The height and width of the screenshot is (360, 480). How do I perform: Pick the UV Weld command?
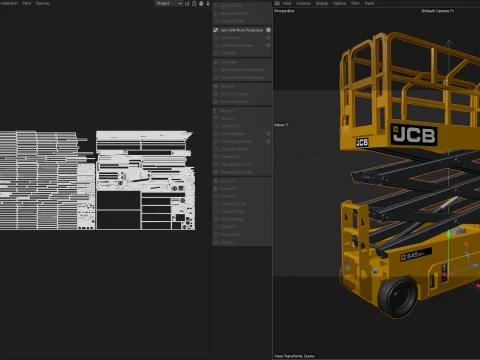pyautogui.click(x=242, y=53)
